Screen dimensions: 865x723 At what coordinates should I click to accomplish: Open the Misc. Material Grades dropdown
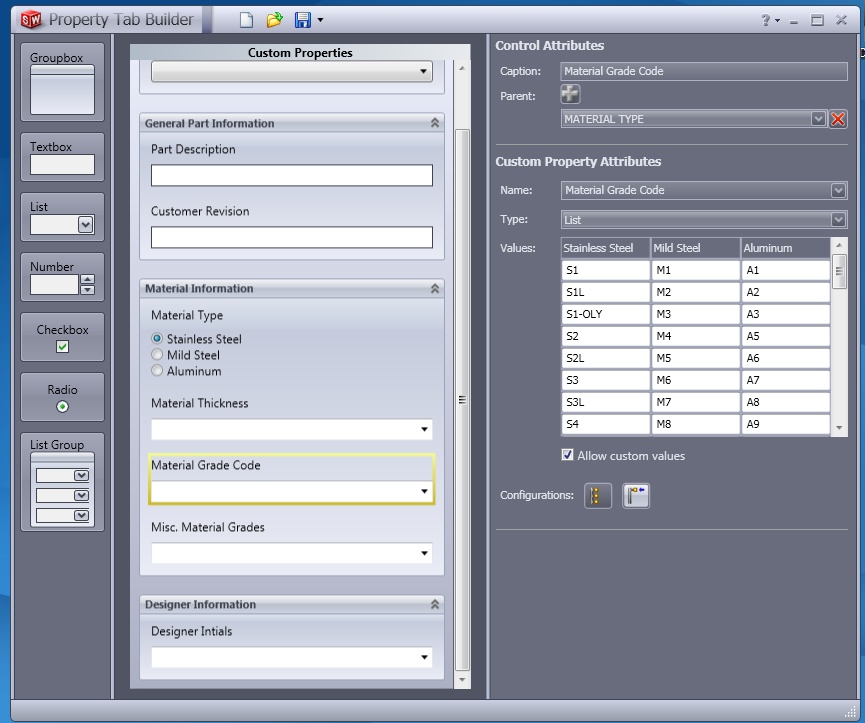(424, 553)
